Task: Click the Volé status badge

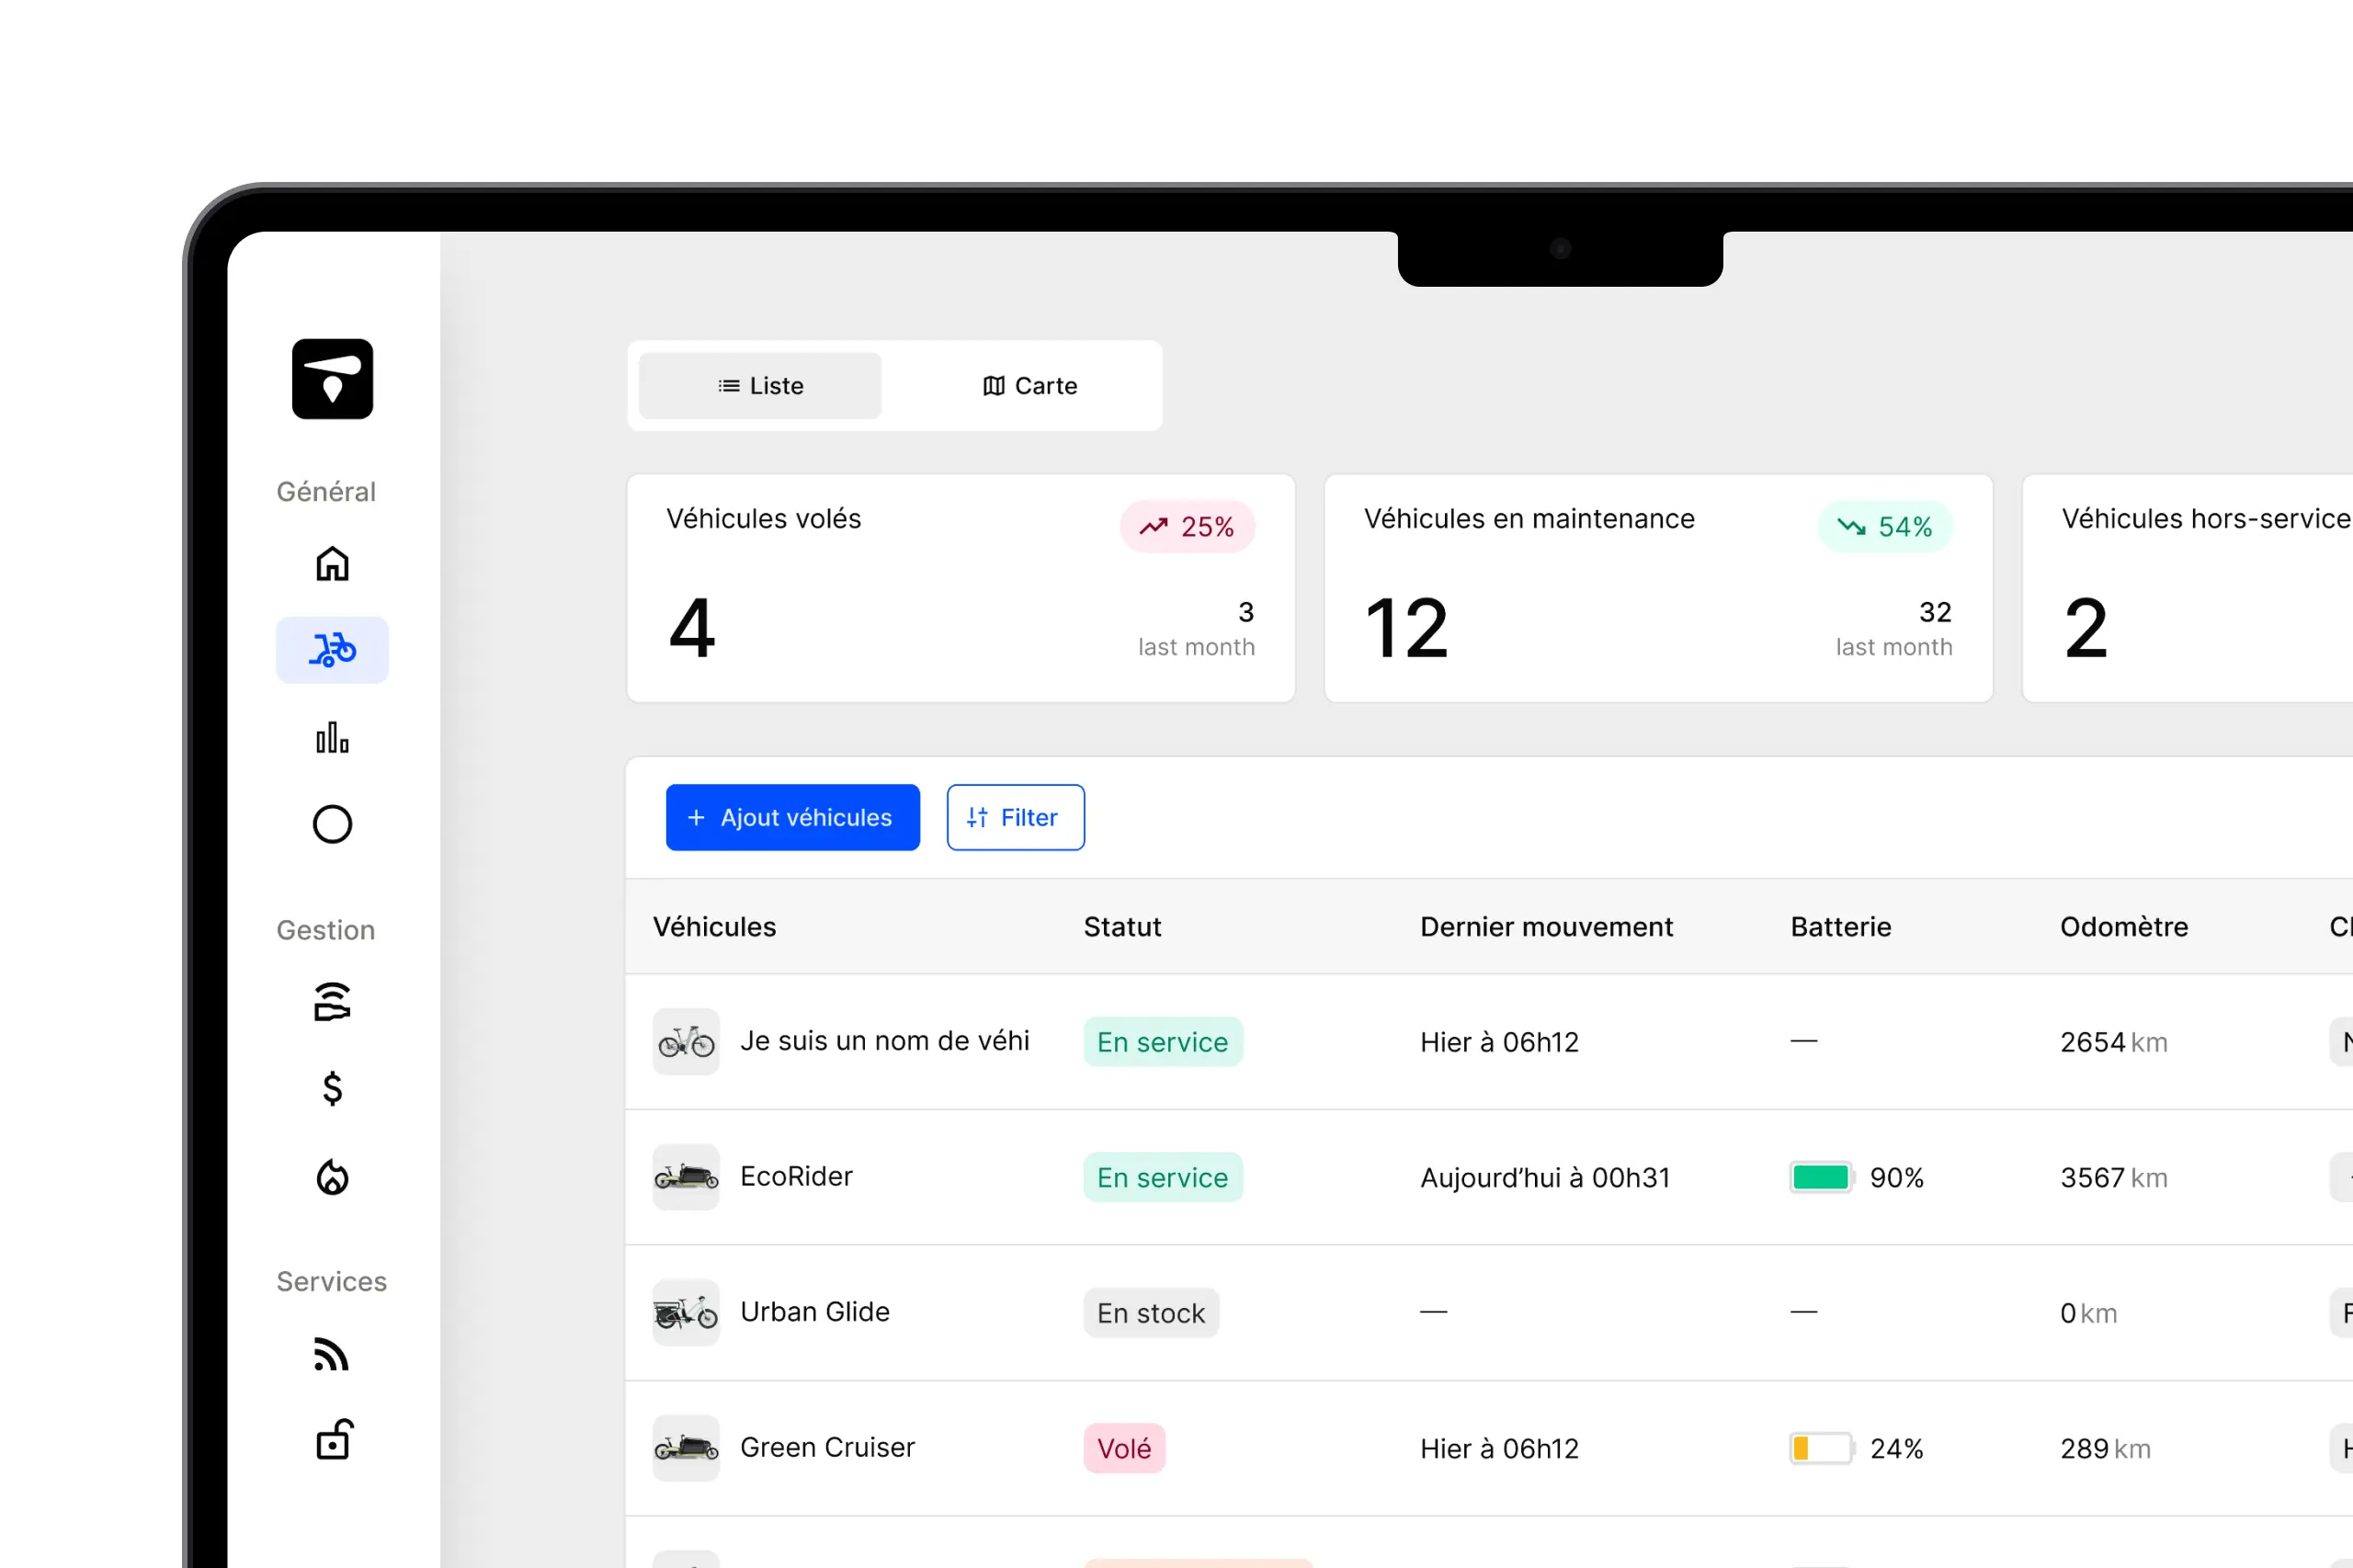Action: (1124, 1448)
